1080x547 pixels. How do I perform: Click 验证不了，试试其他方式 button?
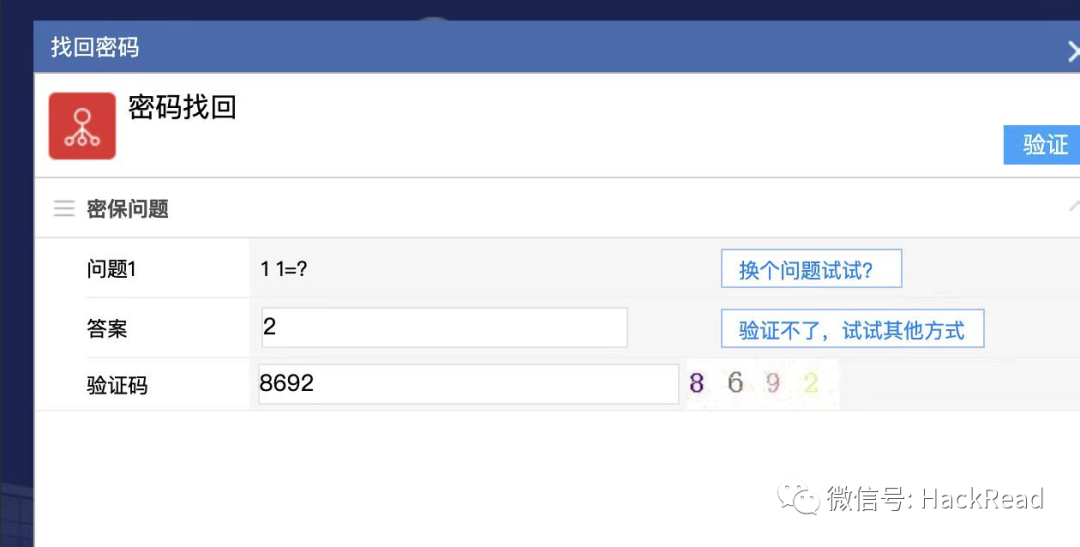coord(852,329)
